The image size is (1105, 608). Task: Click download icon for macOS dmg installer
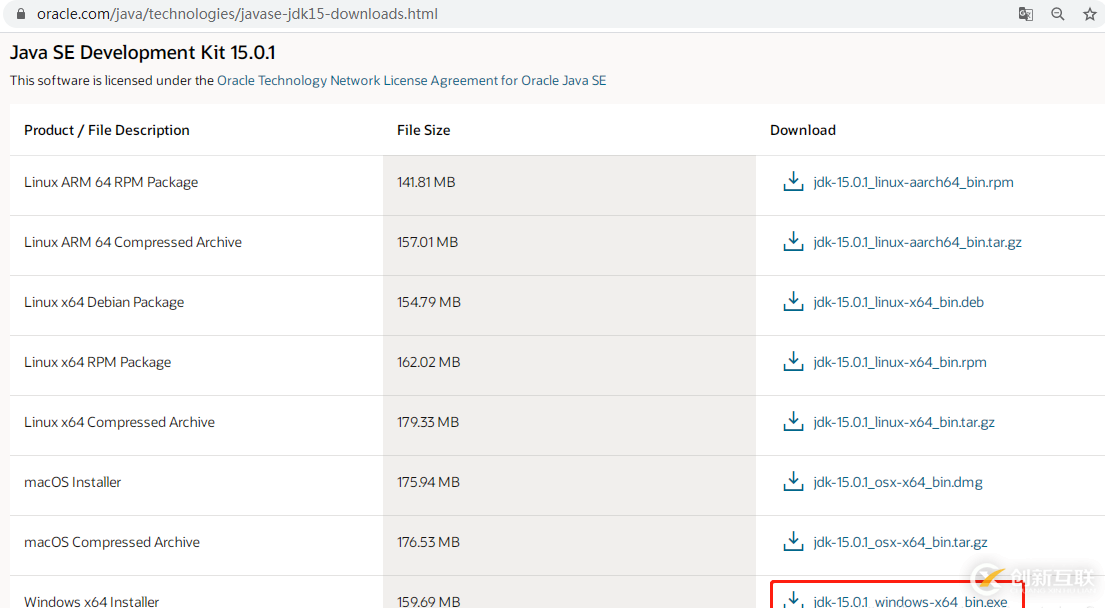[793, 482]
